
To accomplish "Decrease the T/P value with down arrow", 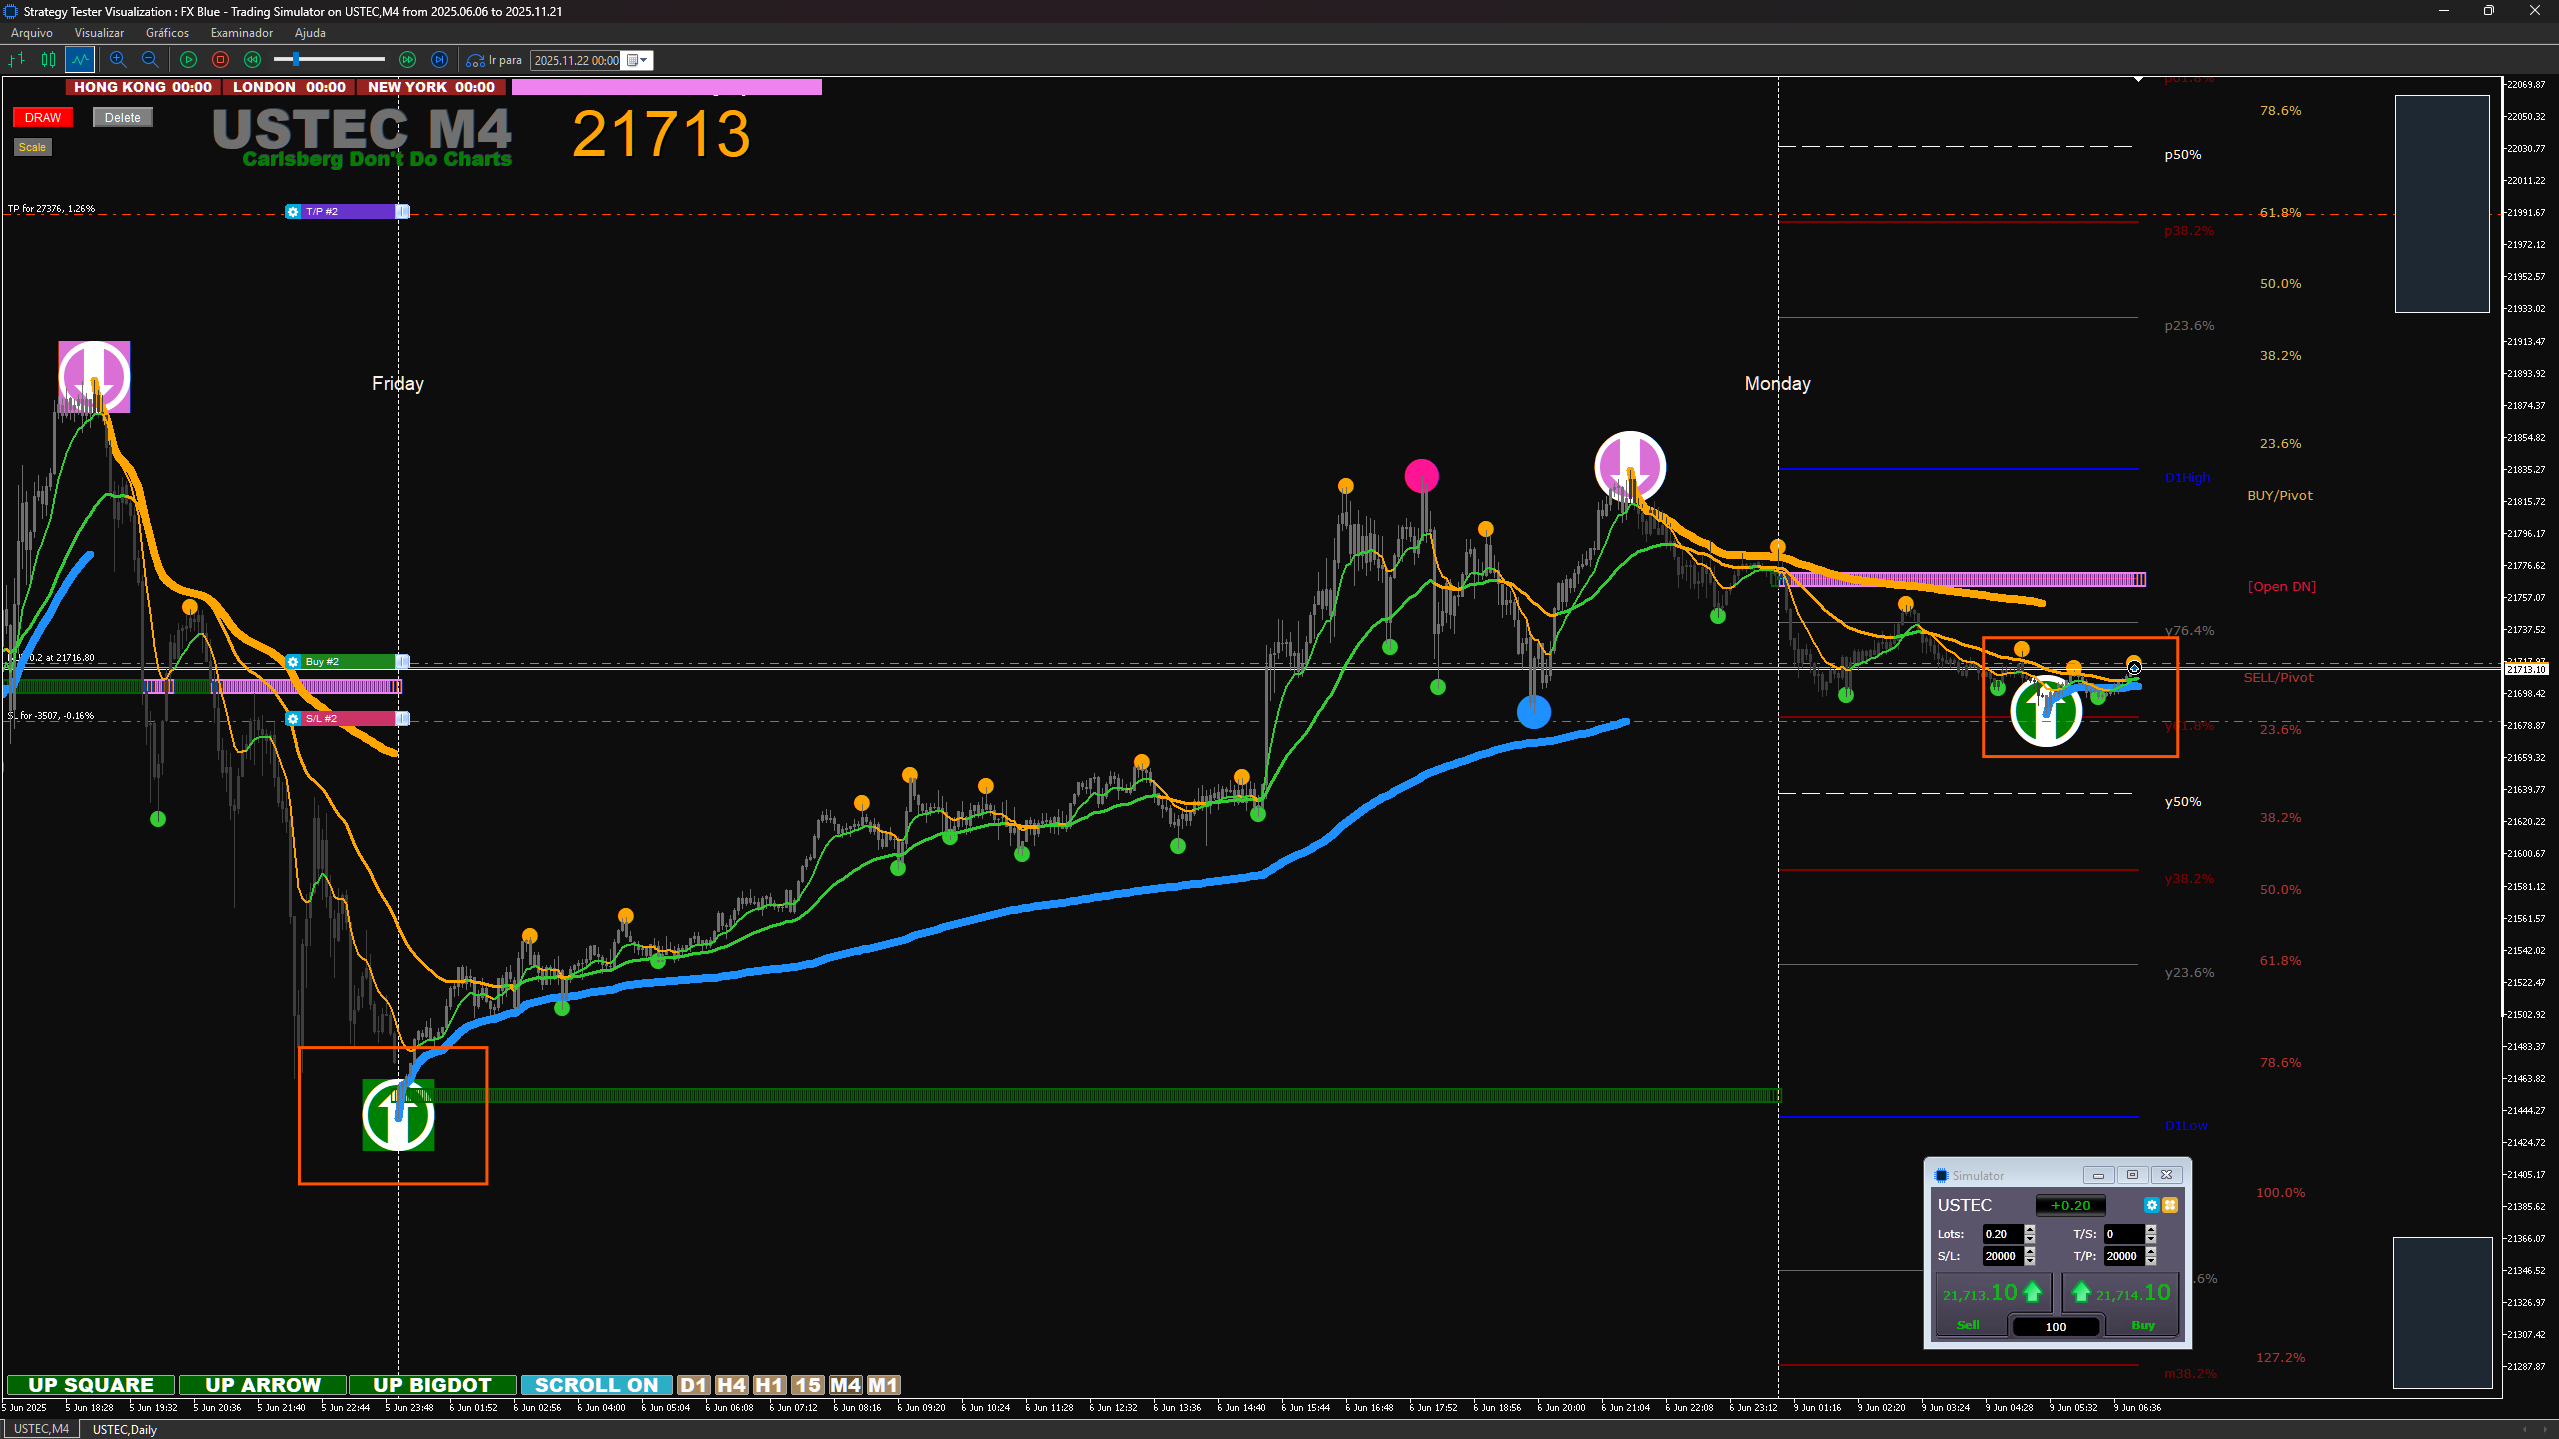I will (2151, 1261).
